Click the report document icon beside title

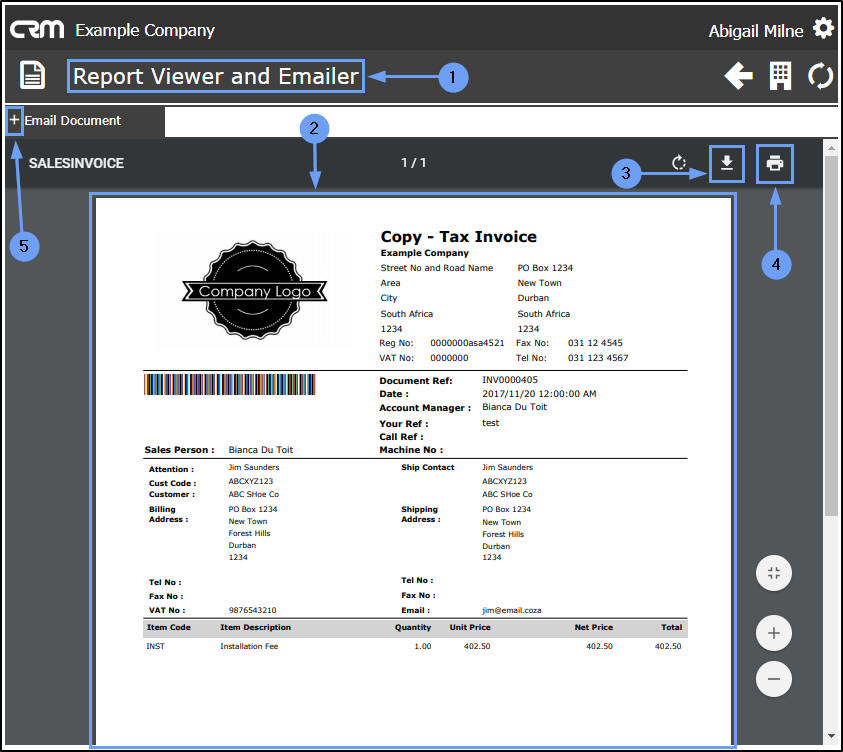point(33,76)
